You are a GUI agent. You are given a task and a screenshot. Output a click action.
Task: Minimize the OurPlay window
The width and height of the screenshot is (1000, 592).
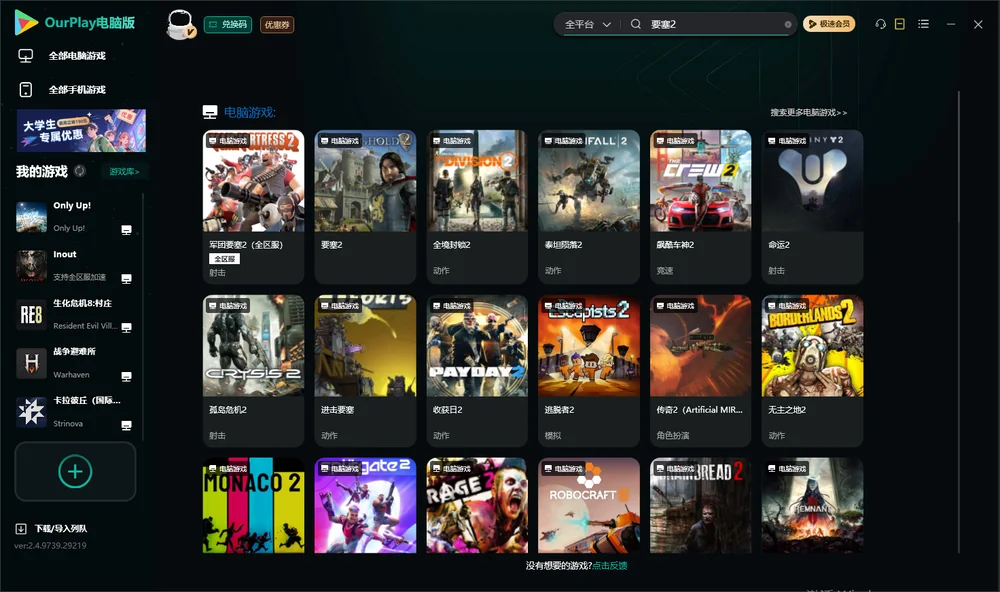pyautogui.click(x=951, y=24)
